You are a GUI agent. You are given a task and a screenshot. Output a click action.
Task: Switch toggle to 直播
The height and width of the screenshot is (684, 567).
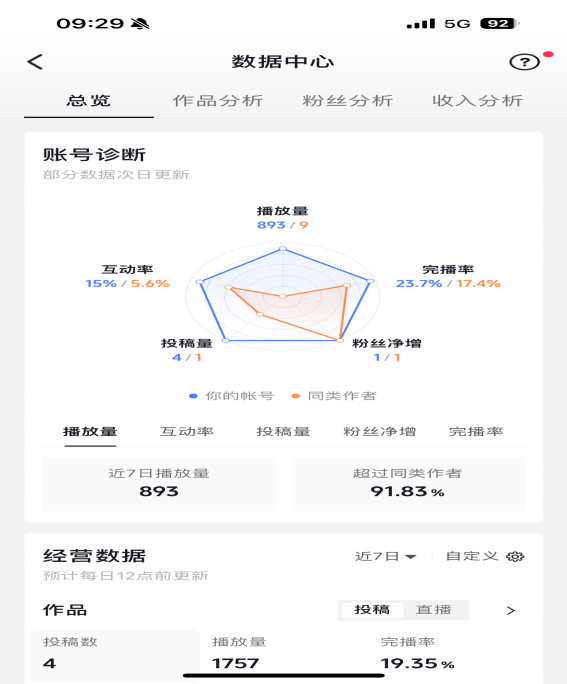(x=434, y=610)
